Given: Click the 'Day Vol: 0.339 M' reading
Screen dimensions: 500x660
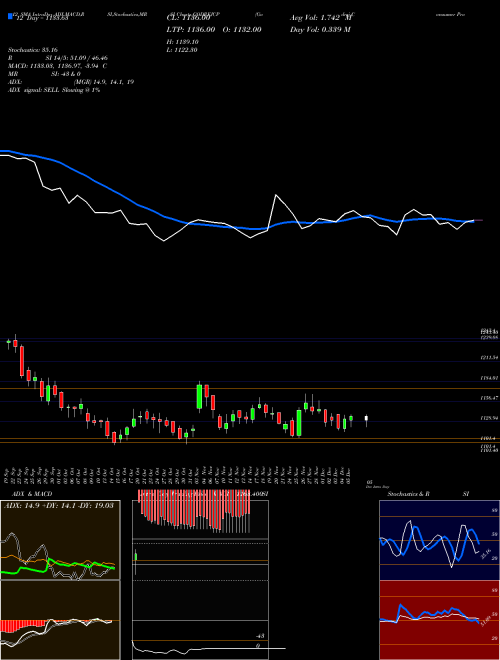Looking at the screenshot, I should click(320, 30).
